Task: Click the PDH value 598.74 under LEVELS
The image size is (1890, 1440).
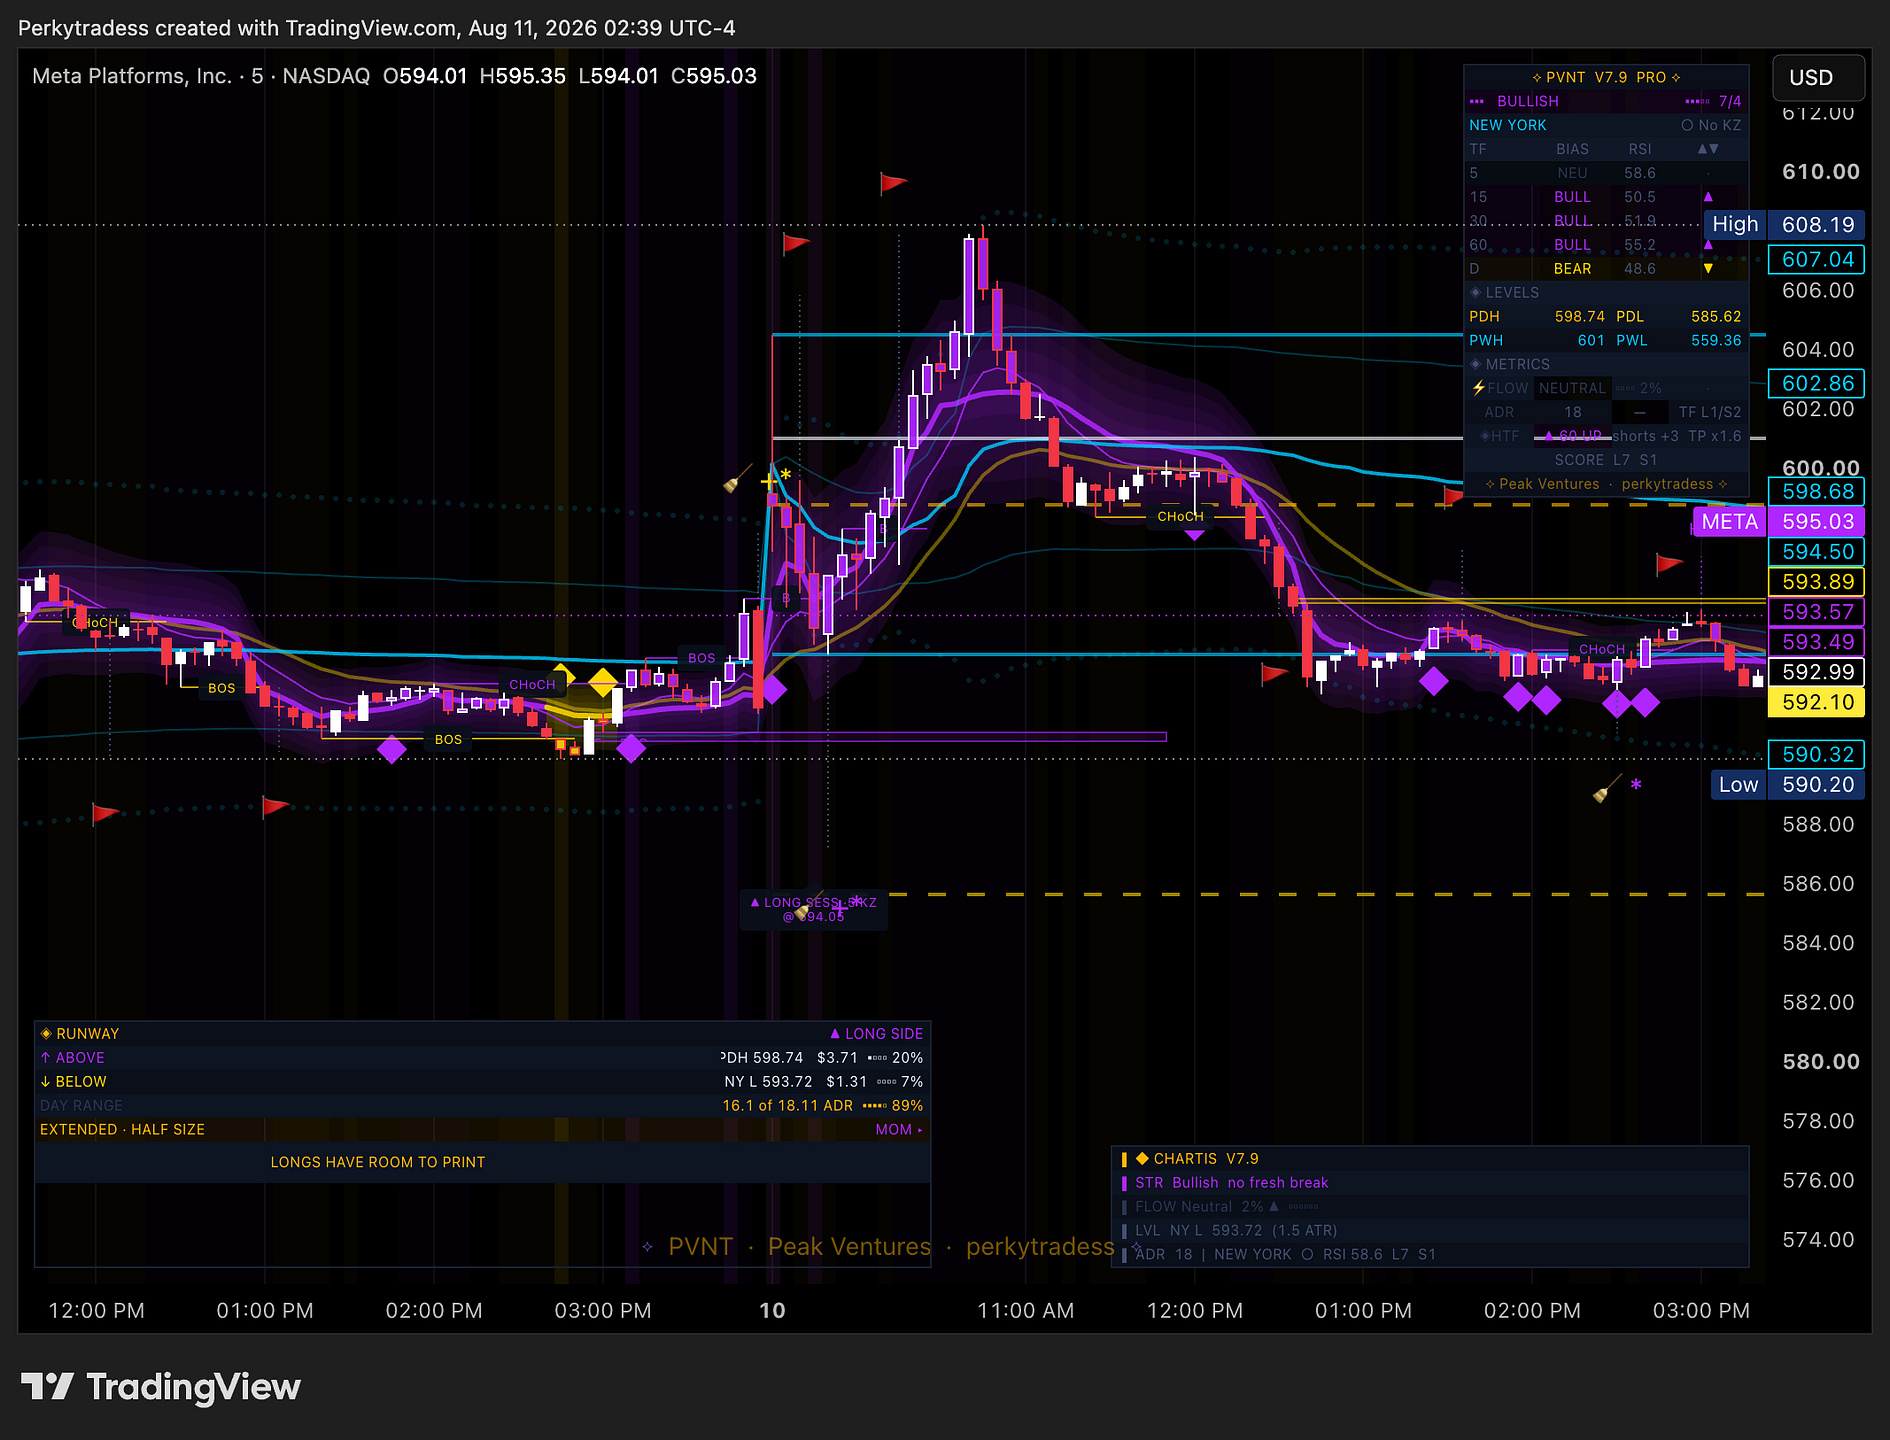Action: 1581,316
